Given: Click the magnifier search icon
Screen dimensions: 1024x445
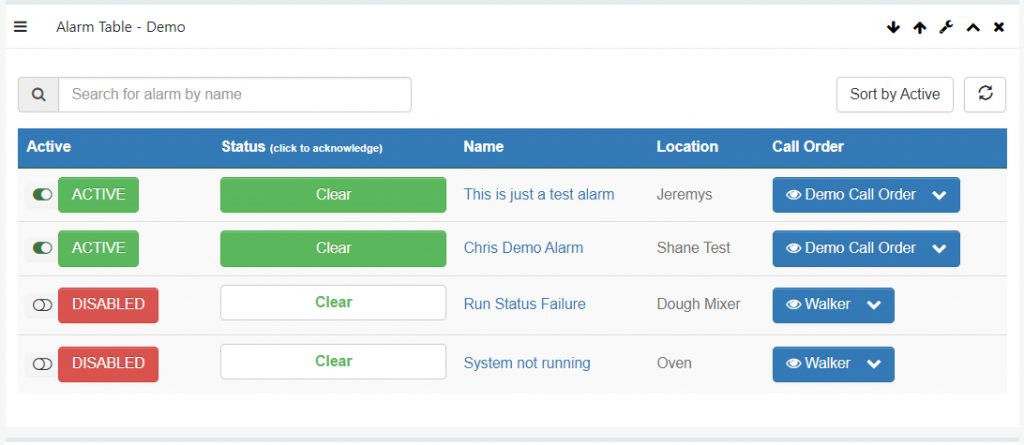Looking at the screenshot, I should [39, 95].
